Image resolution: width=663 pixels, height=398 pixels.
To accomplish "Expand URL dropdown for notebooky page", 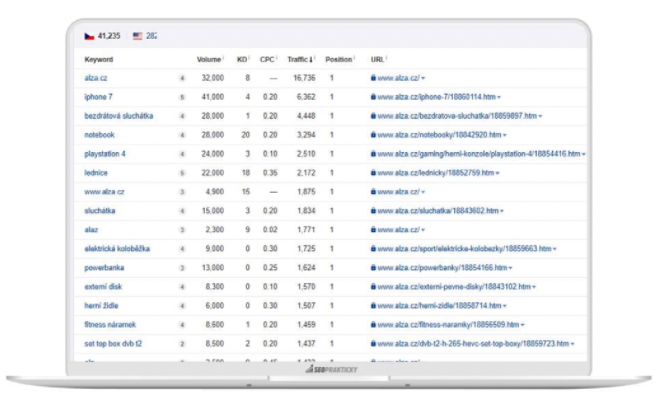I will 504,136.
